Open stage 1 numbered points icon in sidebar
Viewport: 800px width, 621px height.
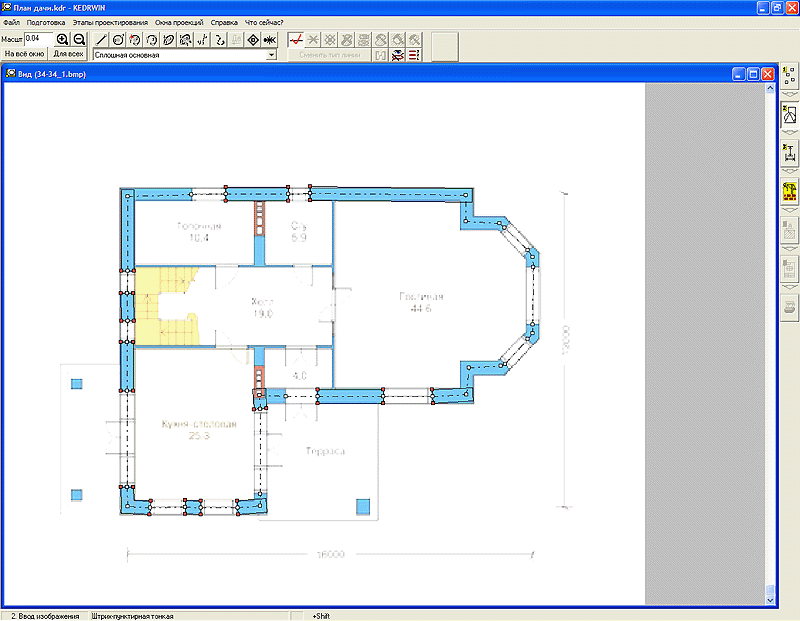coord(789,76)
